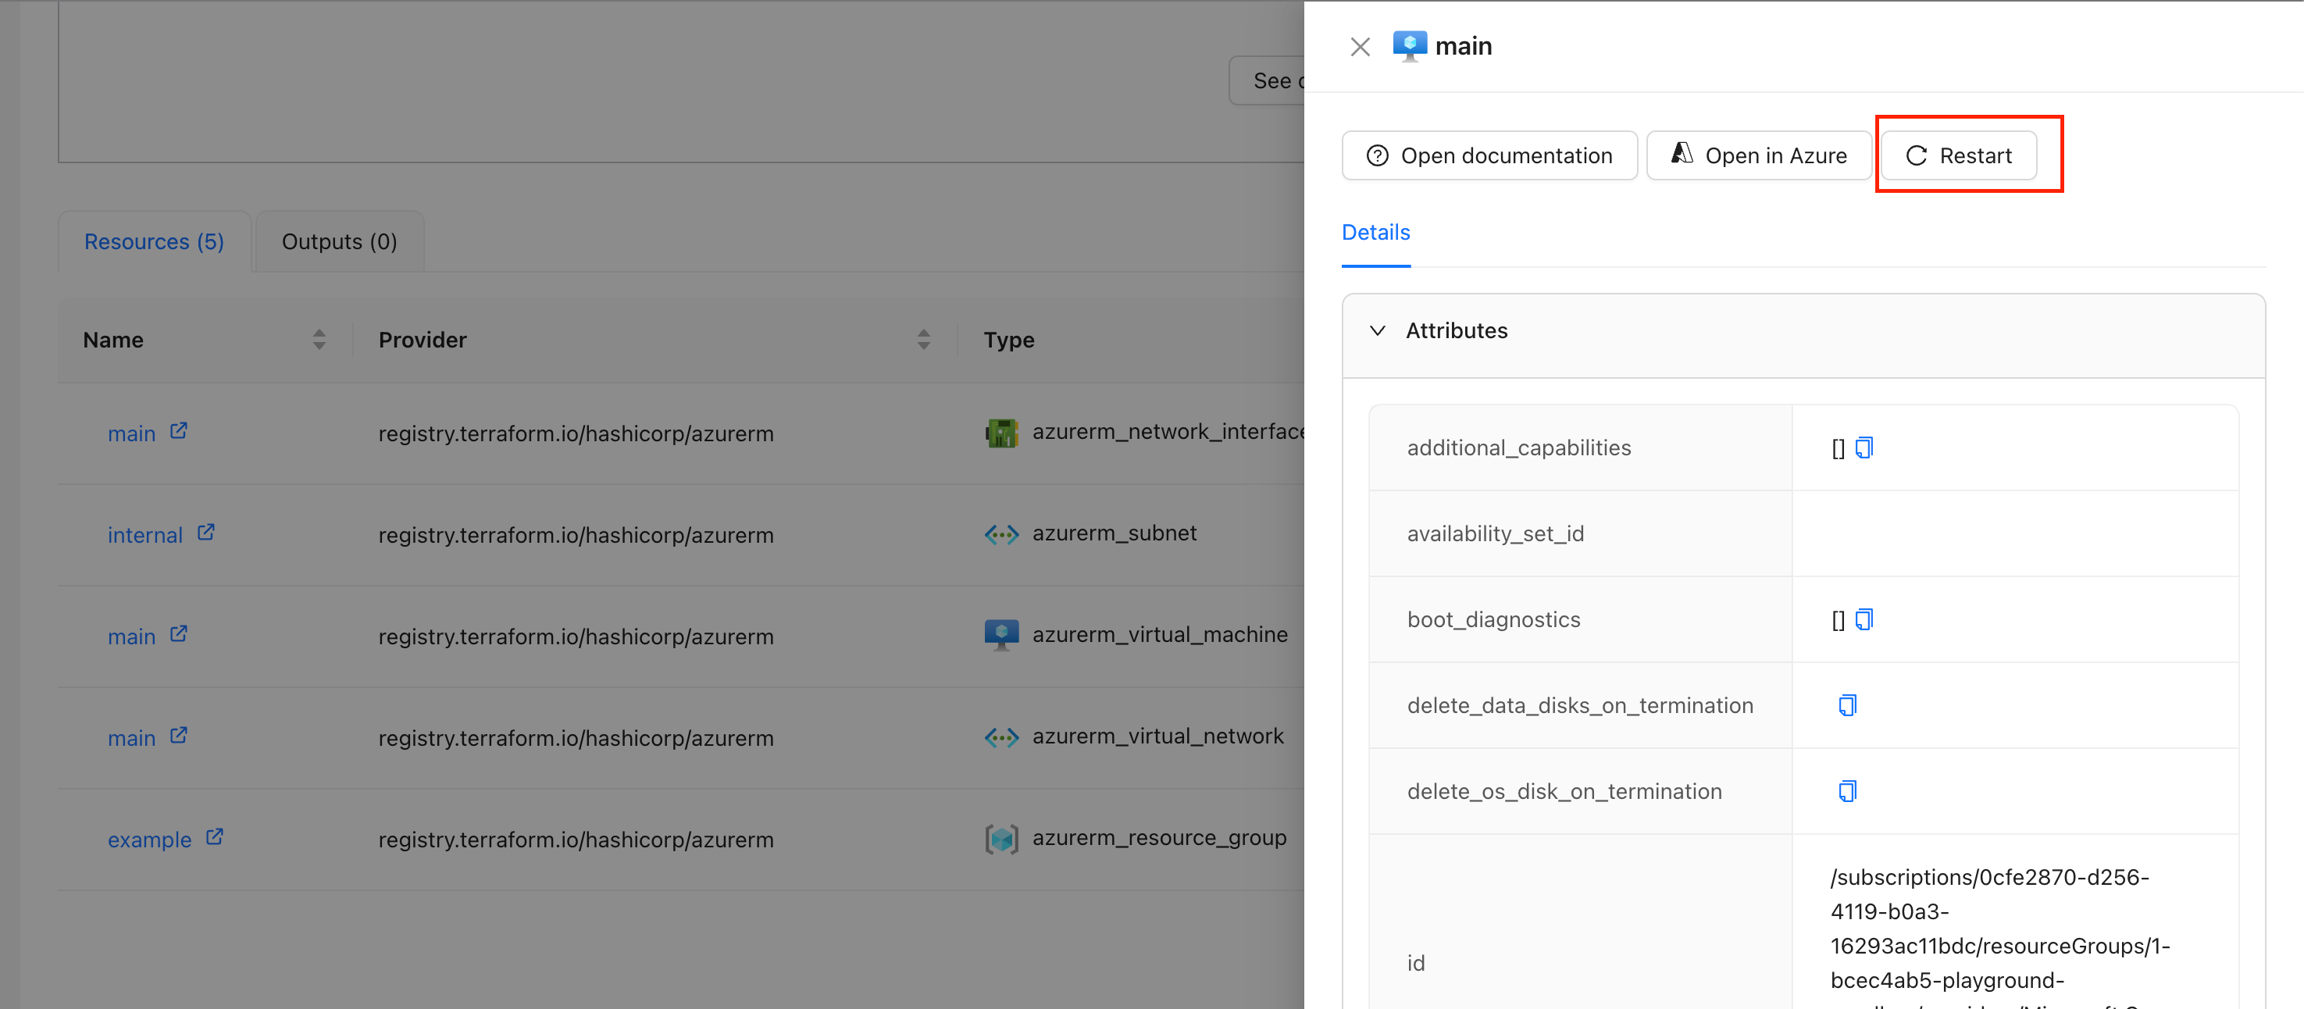Select the Details tab

click(1375, 233)
